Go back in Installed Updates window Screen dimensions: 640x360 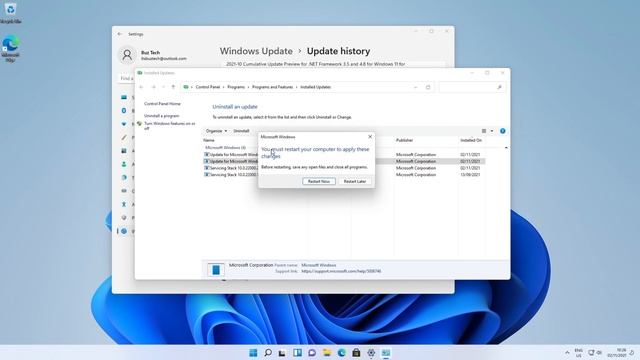[x=141, y=87]
